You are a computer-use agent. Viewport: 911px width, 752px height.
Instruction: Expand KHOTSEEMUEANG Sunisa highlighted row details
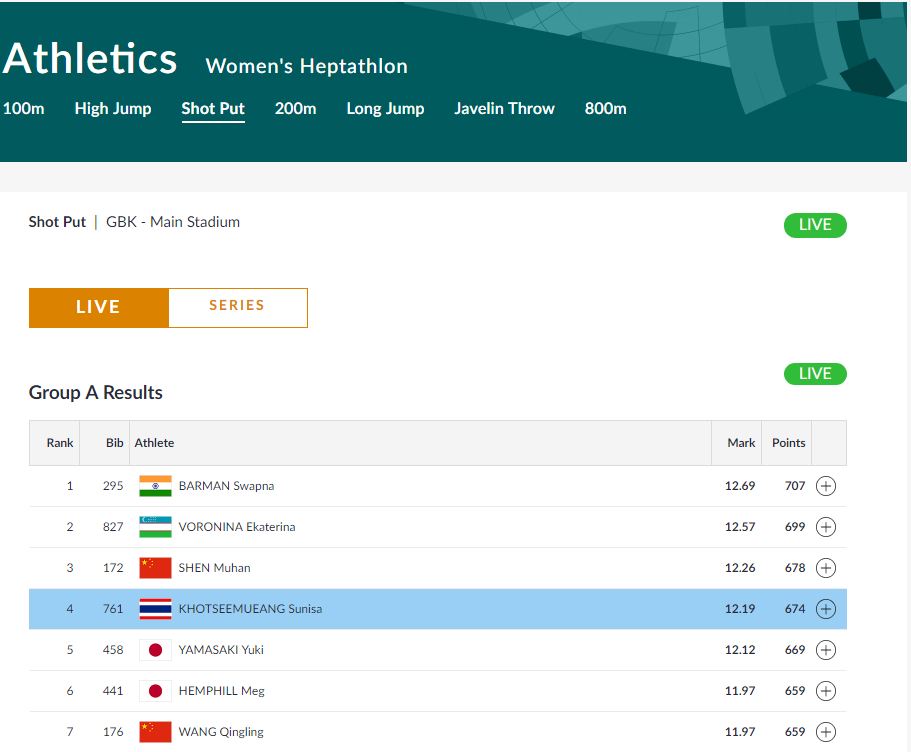pos(825,609)
